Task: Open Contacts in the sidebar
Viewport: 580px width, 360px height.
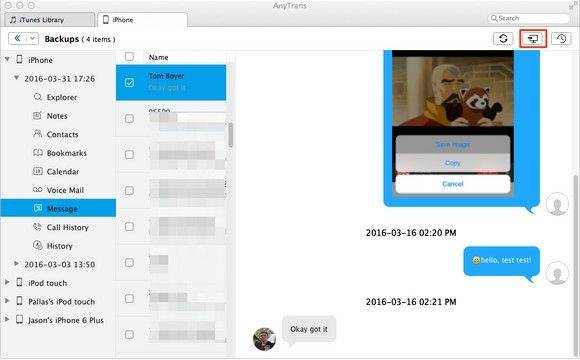Action: tap(62, 134)
